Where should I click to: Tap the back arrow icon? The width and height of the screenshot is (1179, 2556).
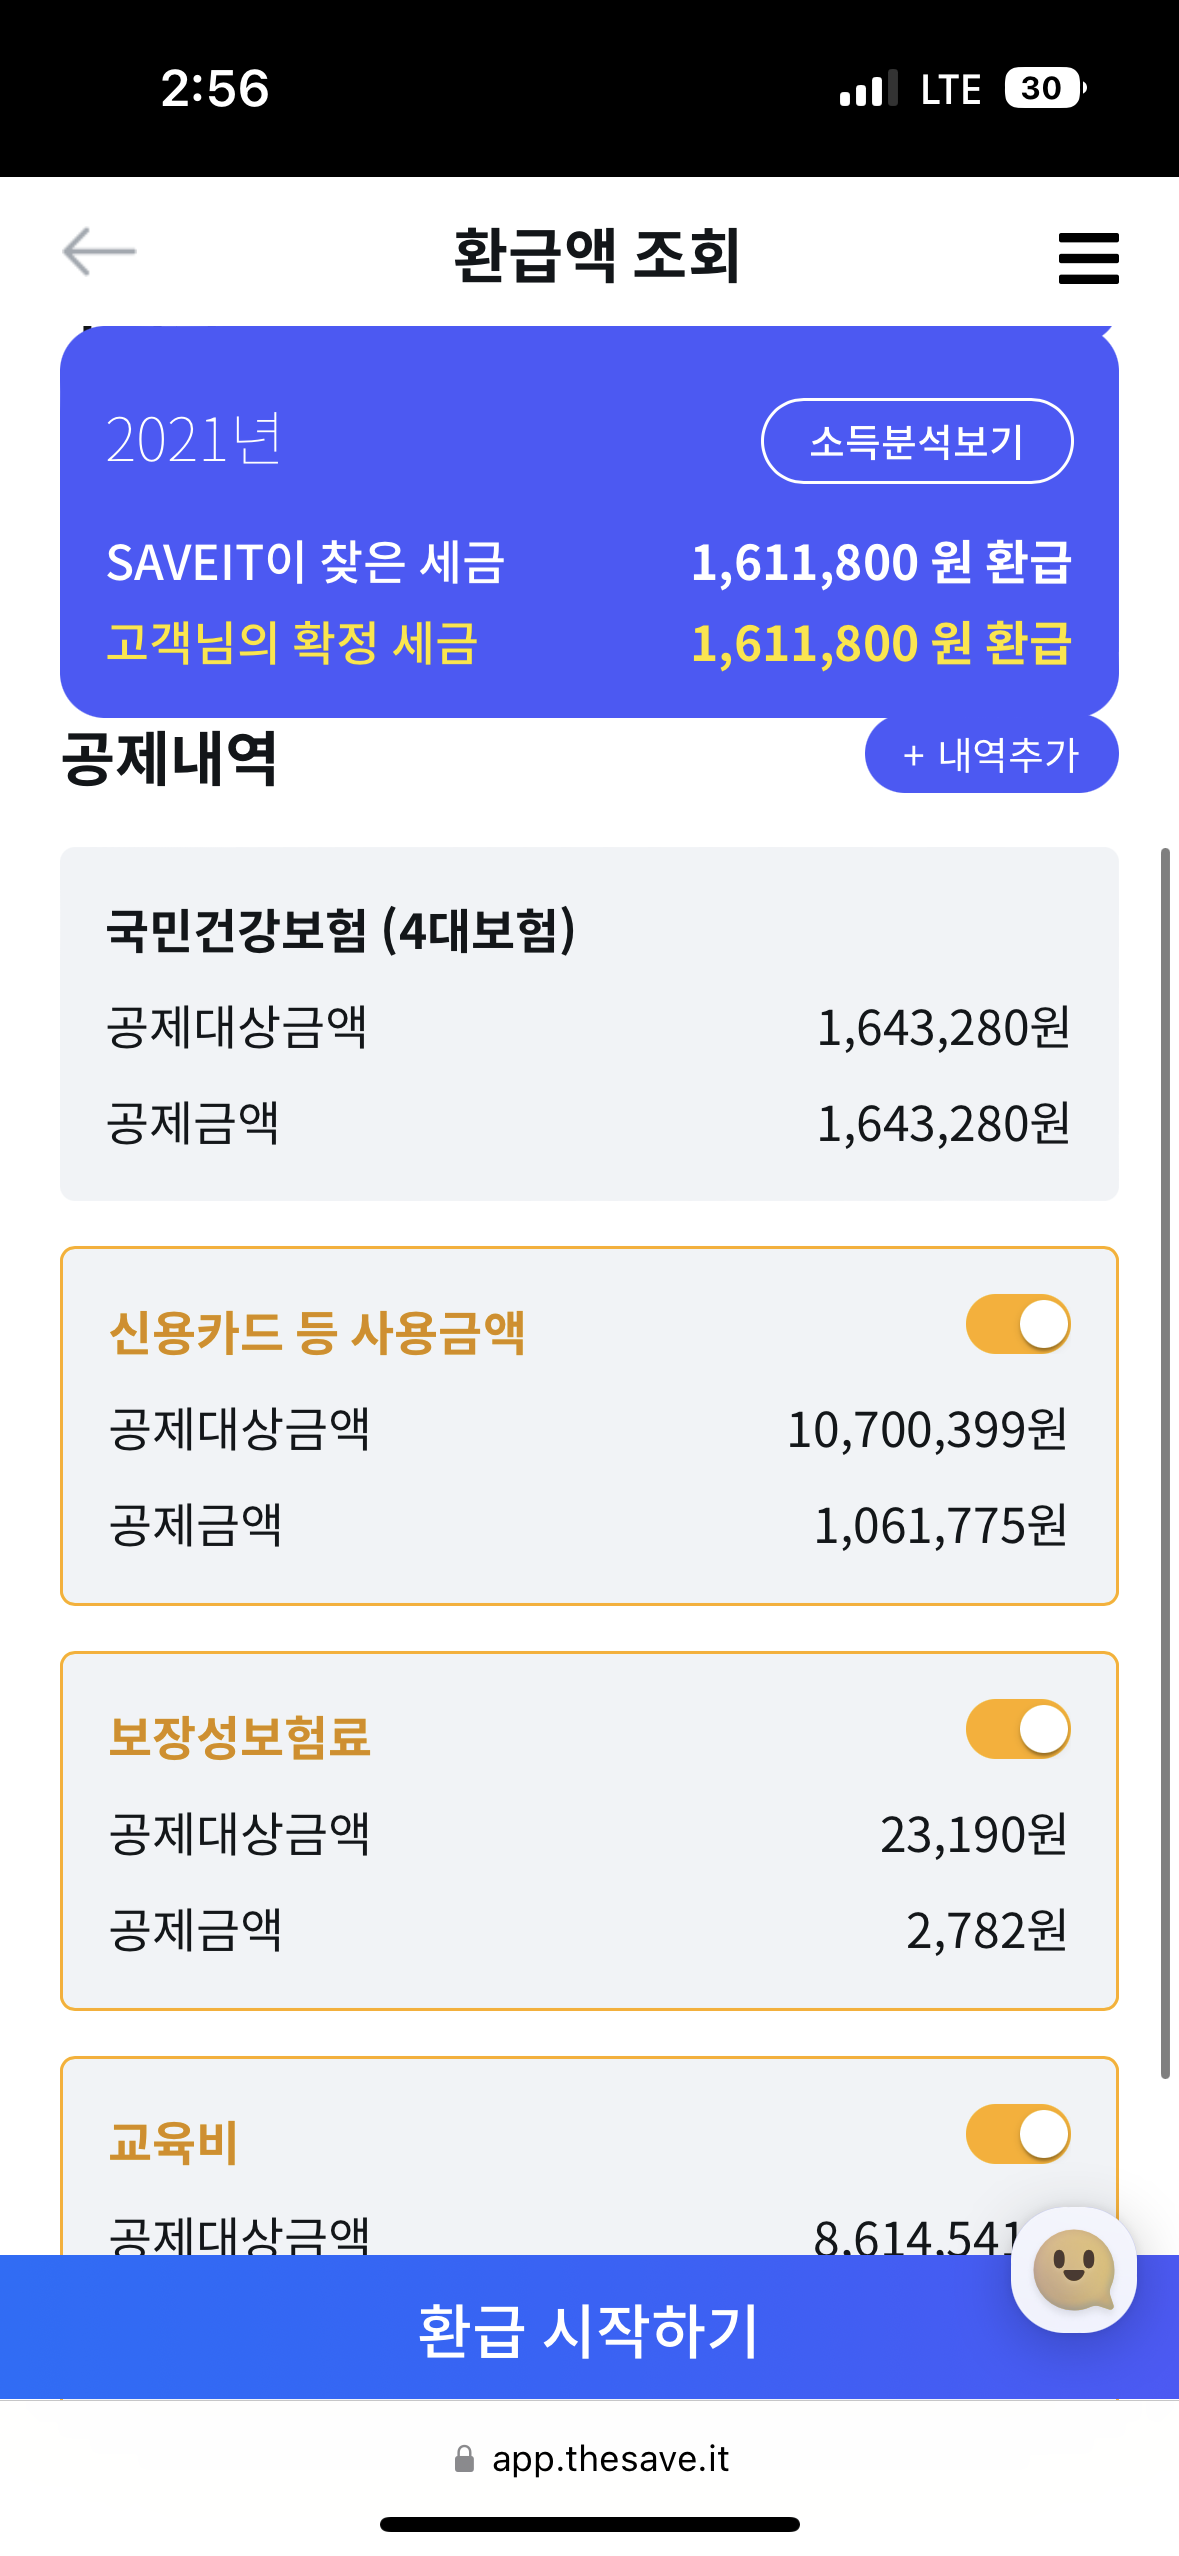click(99, 251)
